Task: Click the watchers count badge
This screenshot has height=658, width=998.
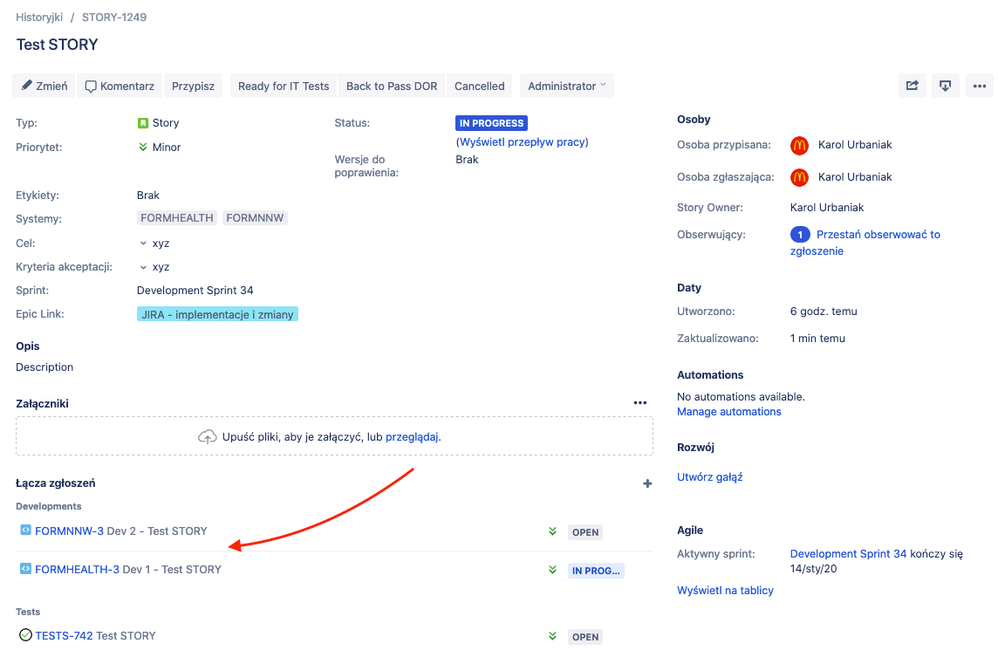Action: click(800, 235)
